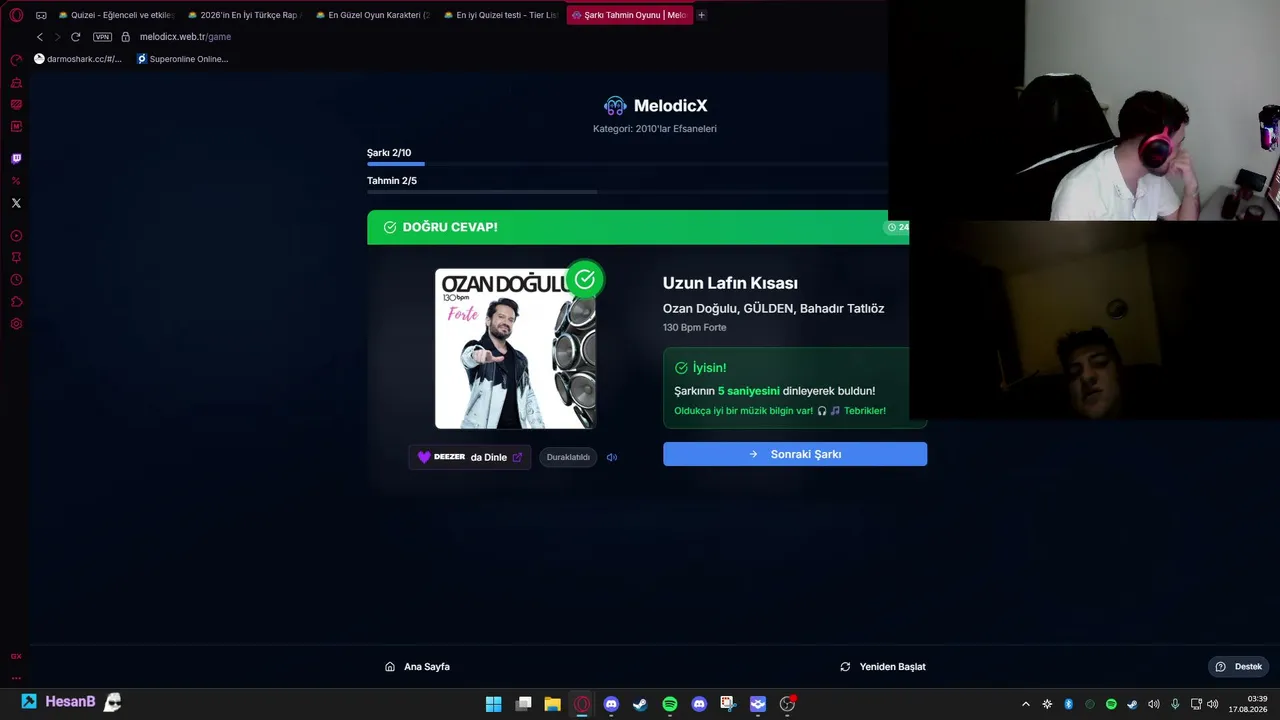Toggle the song preview volume speaker

click(x=612, y=457)
